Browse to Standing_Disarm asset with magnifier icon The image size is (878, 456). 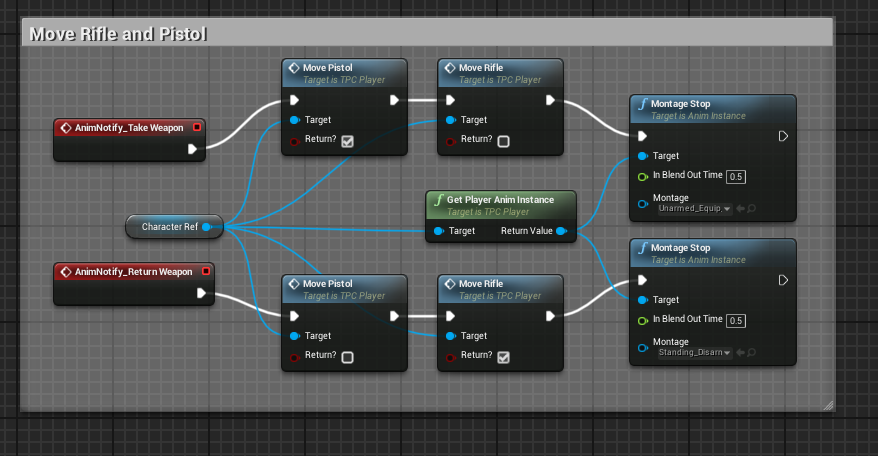[751, 352]
